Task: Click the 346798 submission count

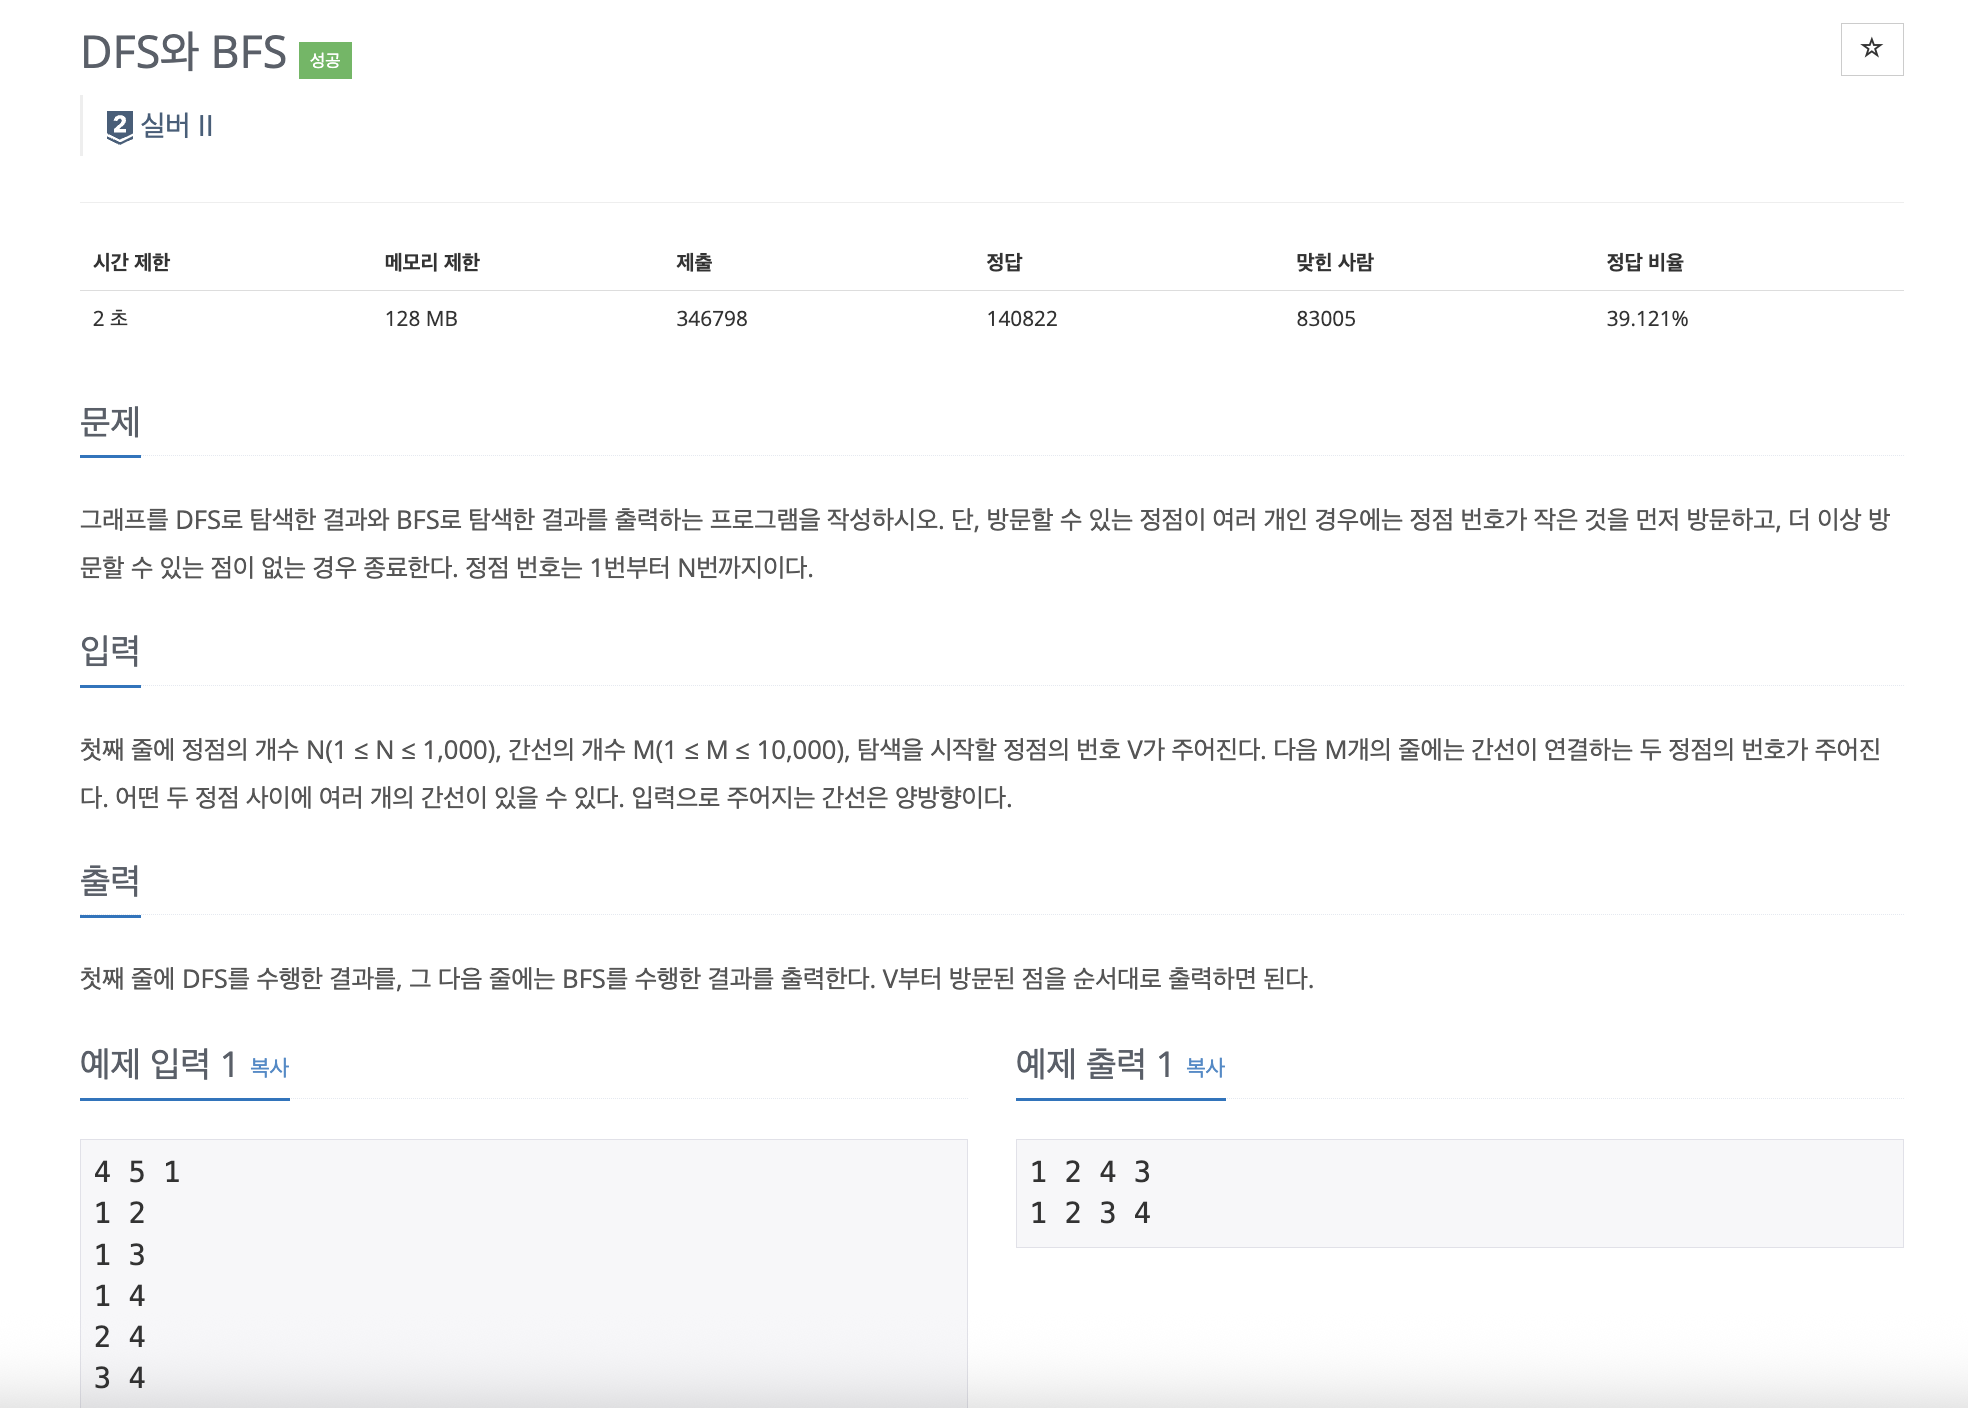Action: coord(712,319)
